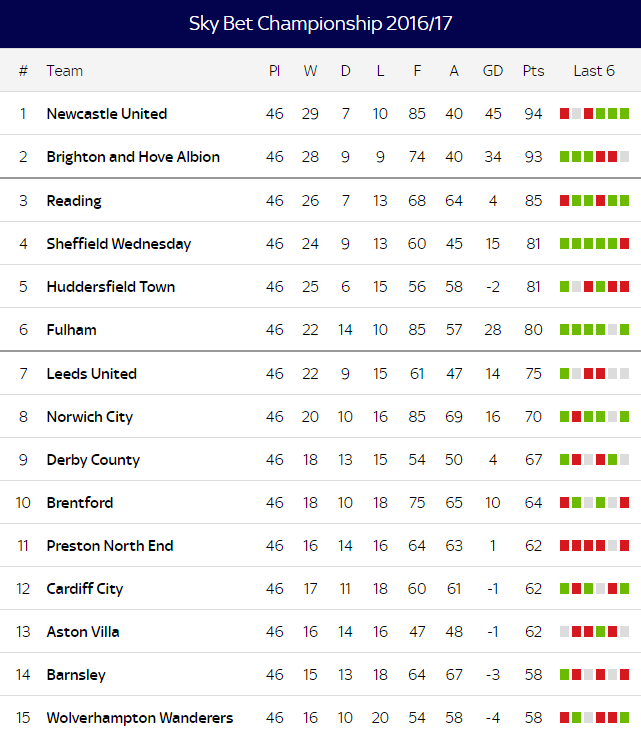Select Leeds United in the table
Viewport: 641px width, 738px height.
click(x=91, y=374)
